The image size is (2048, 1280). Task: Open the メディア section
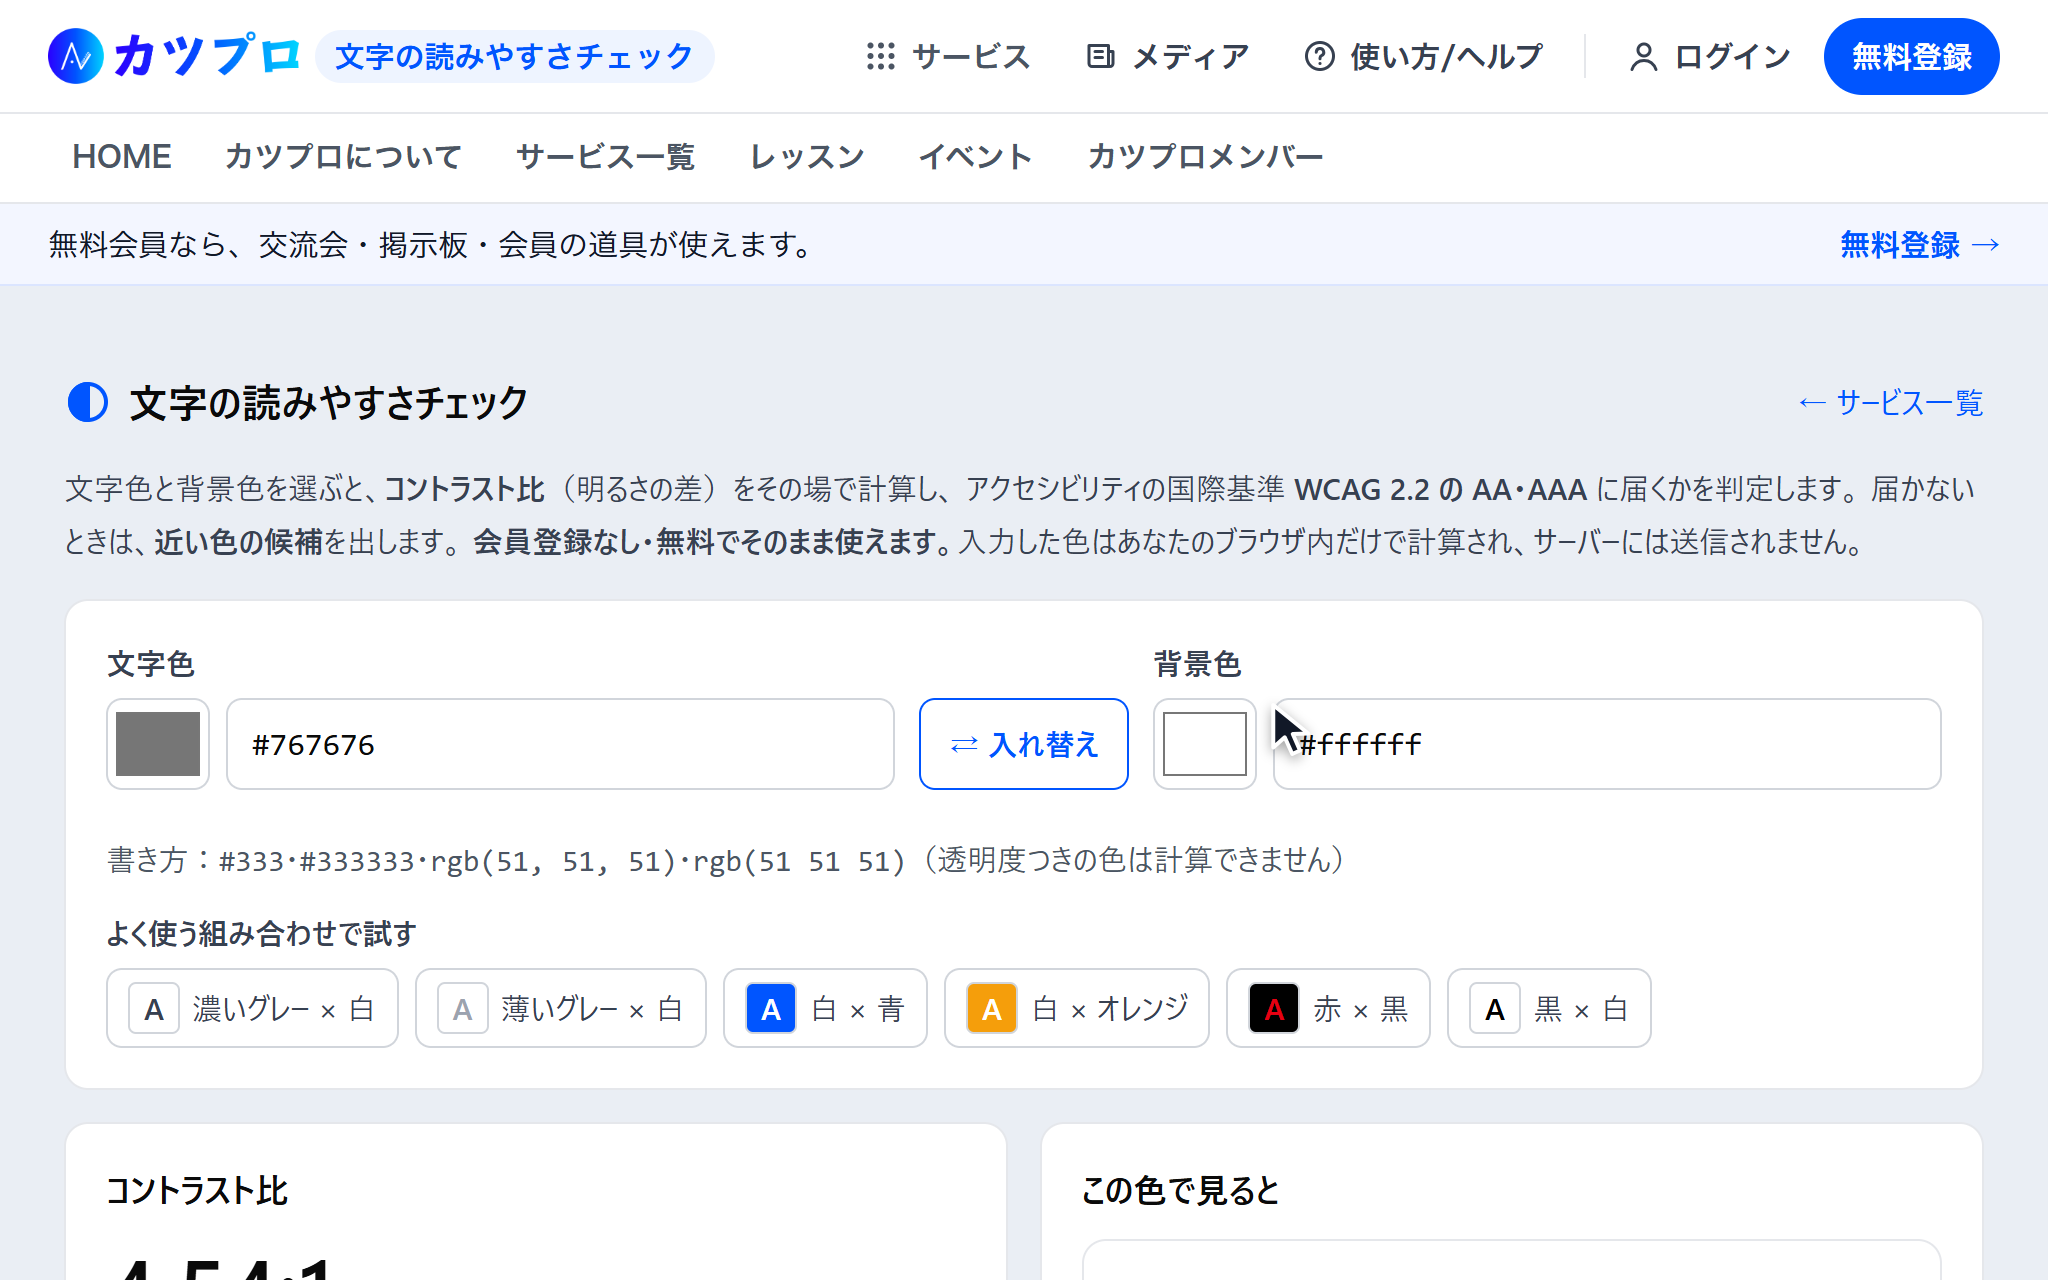(x=1167, y=56)
